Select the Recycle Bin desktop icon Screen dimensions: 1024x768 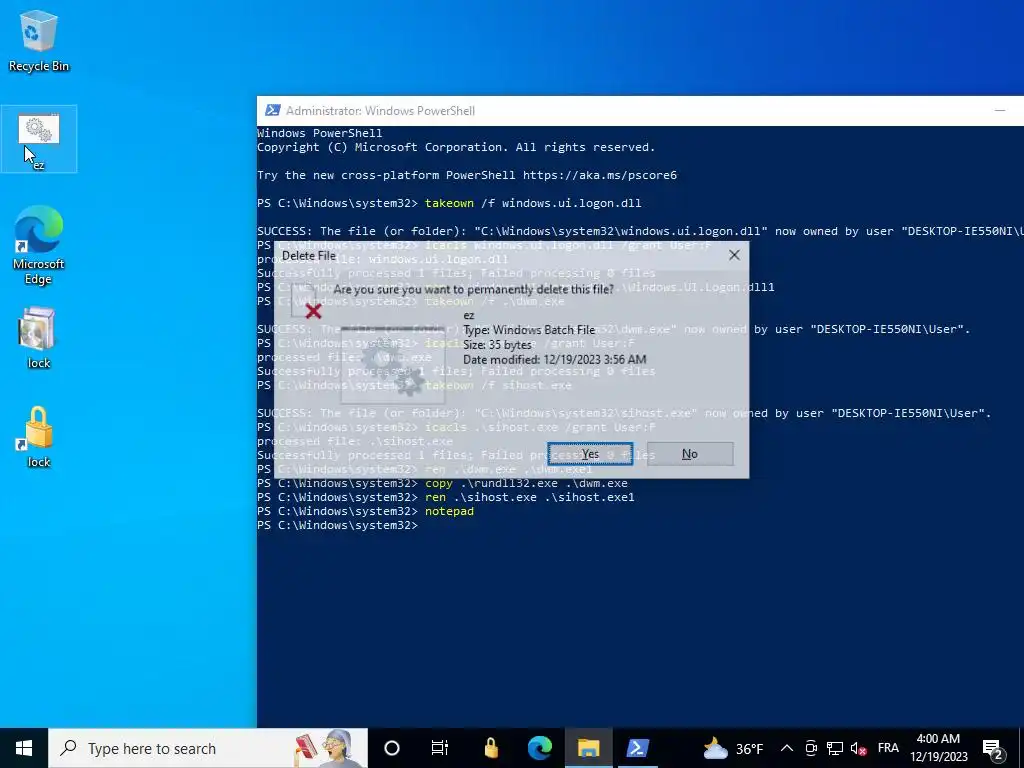point(39,40)
